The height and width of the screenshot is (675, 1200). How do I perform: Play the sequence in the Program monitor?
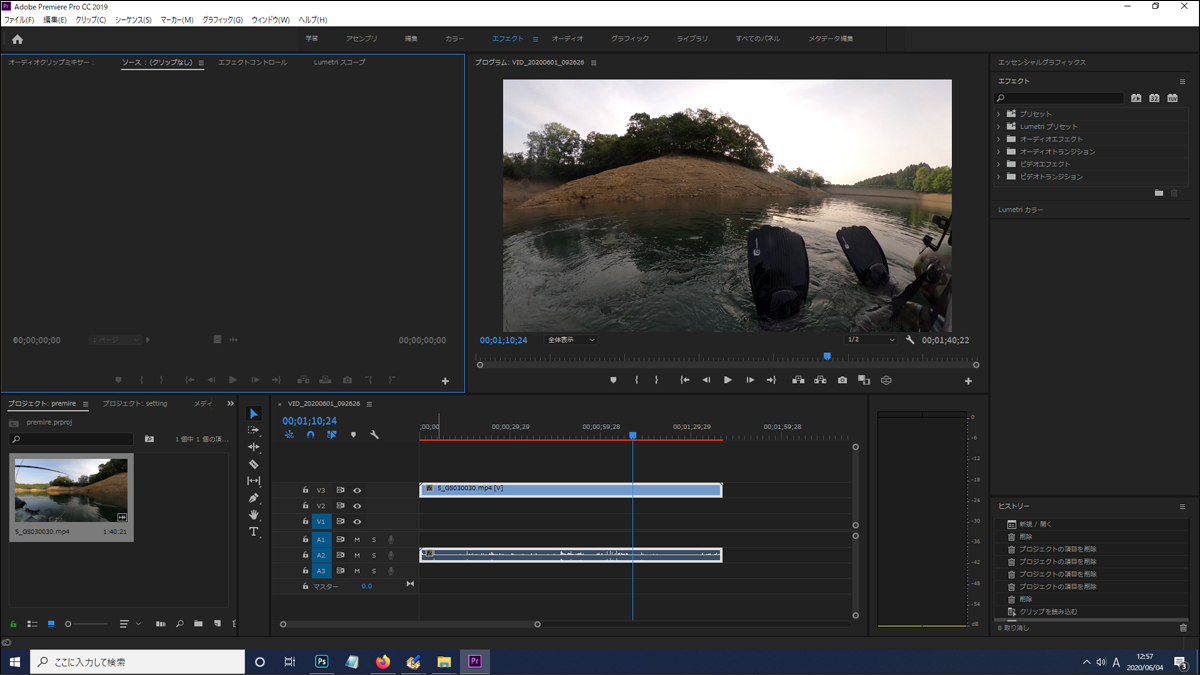tap(727, 380)
